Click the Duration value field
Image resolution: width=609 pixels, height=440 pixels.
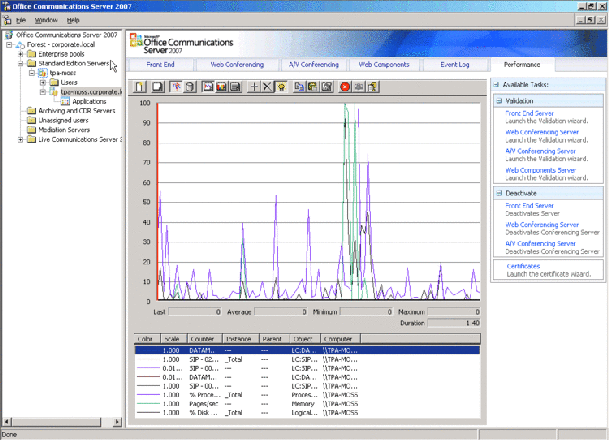[454, 323]
